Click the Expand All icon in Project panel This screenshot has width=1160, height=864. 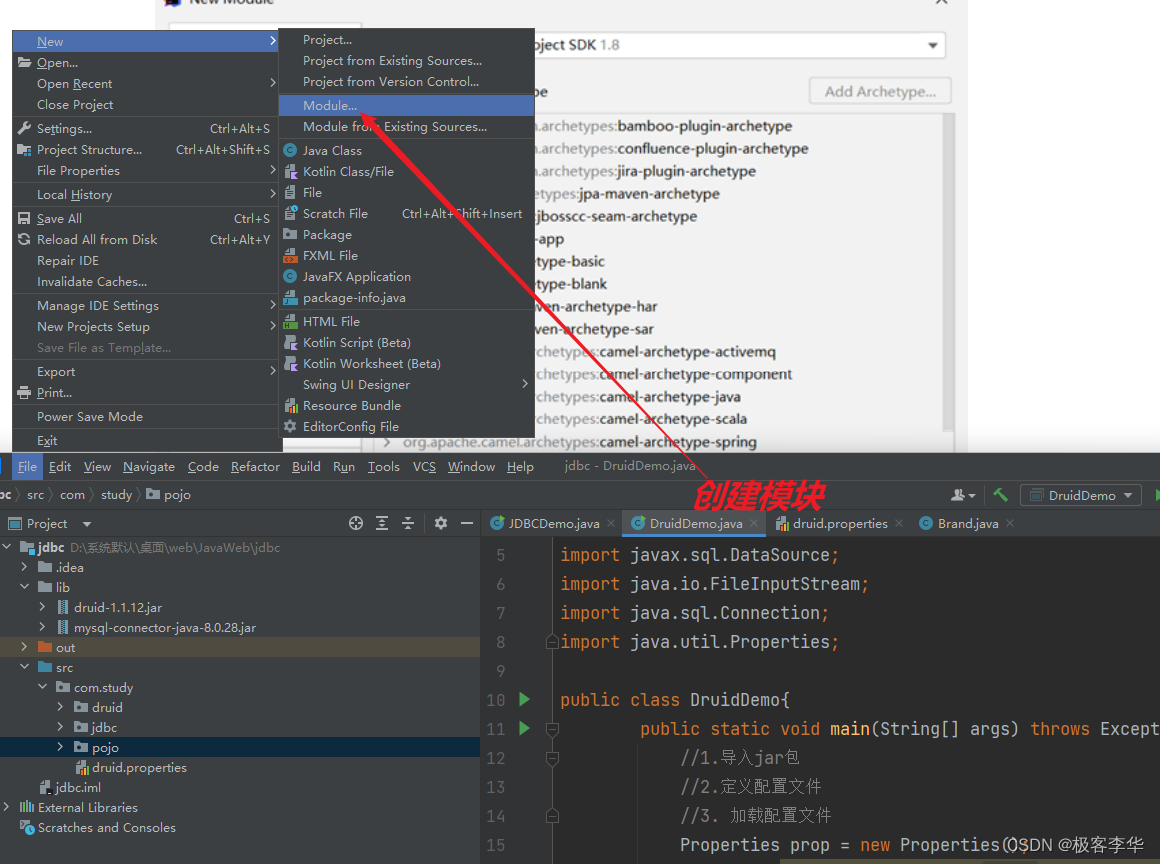tap(382, 523)
